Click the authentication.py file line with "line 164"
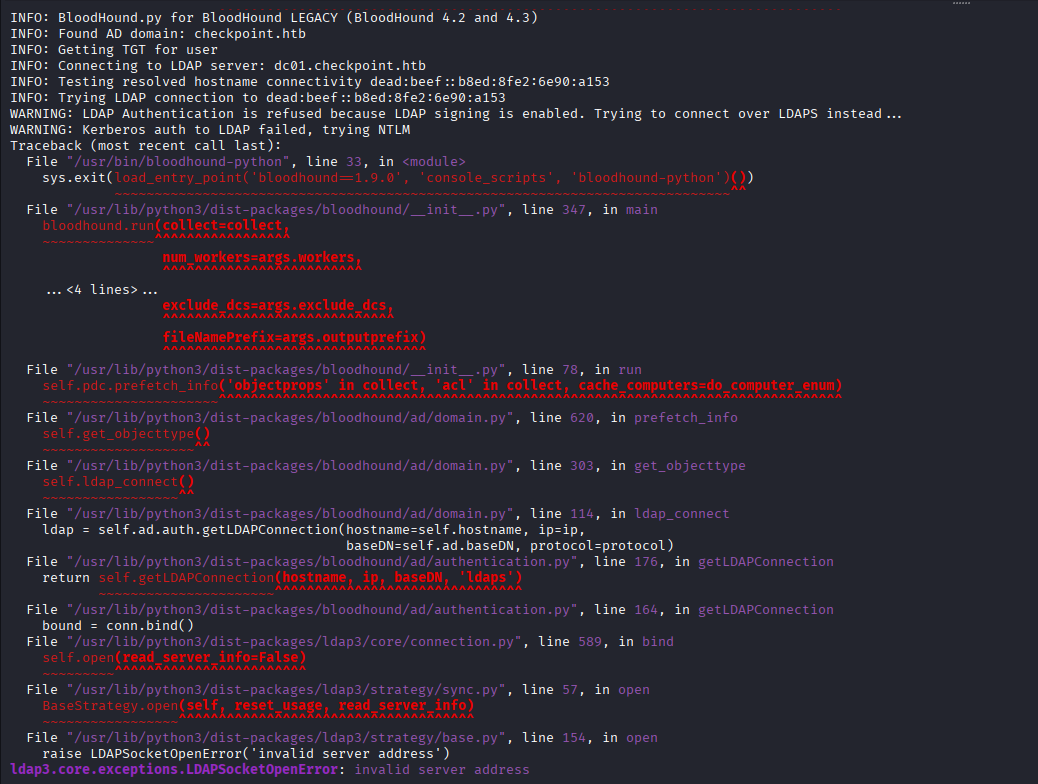This screenshot has height=784, width=1038. (430, 609)
